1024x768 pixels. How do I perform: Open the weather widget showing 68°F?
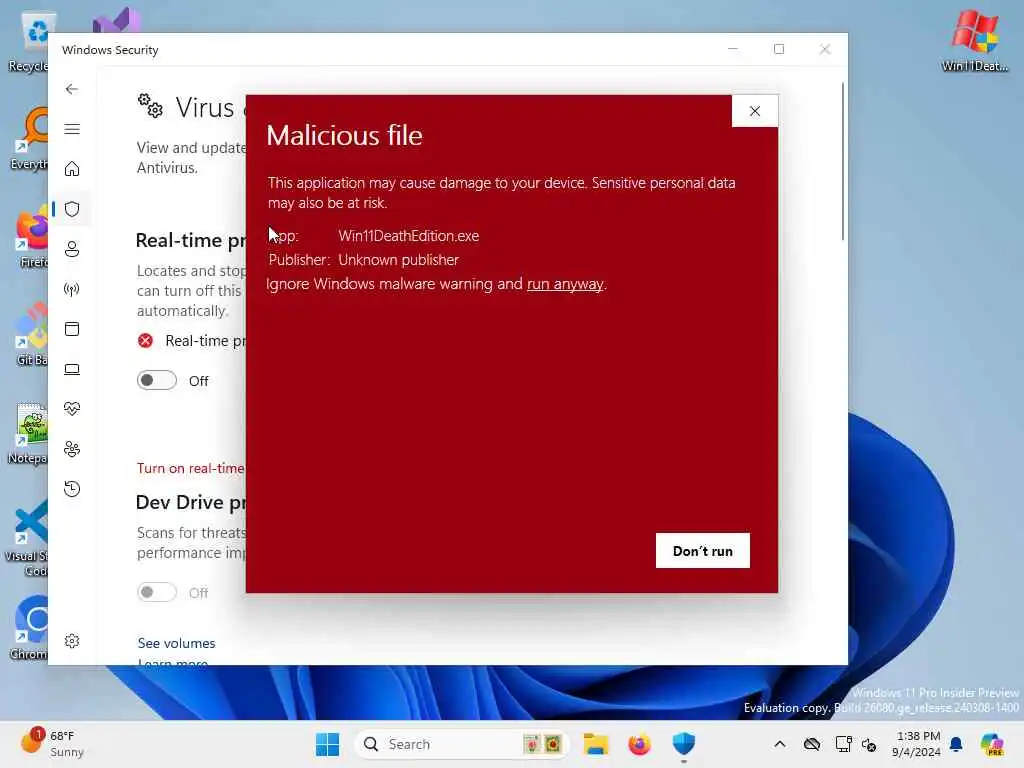click(52, 744)
